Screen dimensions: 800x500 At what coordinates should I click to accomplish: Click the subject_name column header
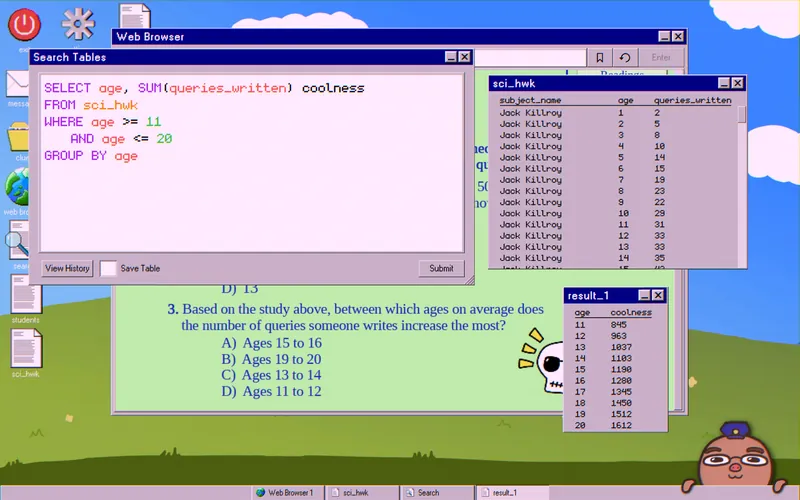pyautogui.click(x=530, y=101)
